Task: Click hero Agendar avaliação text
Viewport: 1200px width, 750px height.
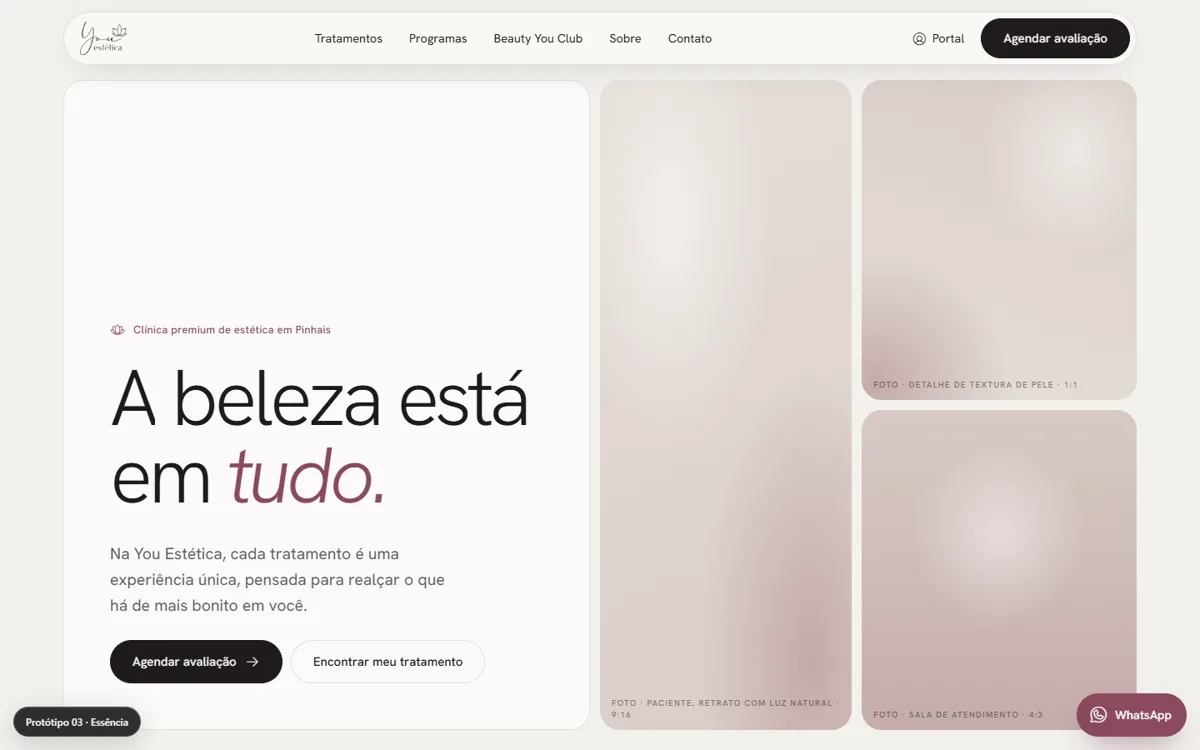Action: 184,662
